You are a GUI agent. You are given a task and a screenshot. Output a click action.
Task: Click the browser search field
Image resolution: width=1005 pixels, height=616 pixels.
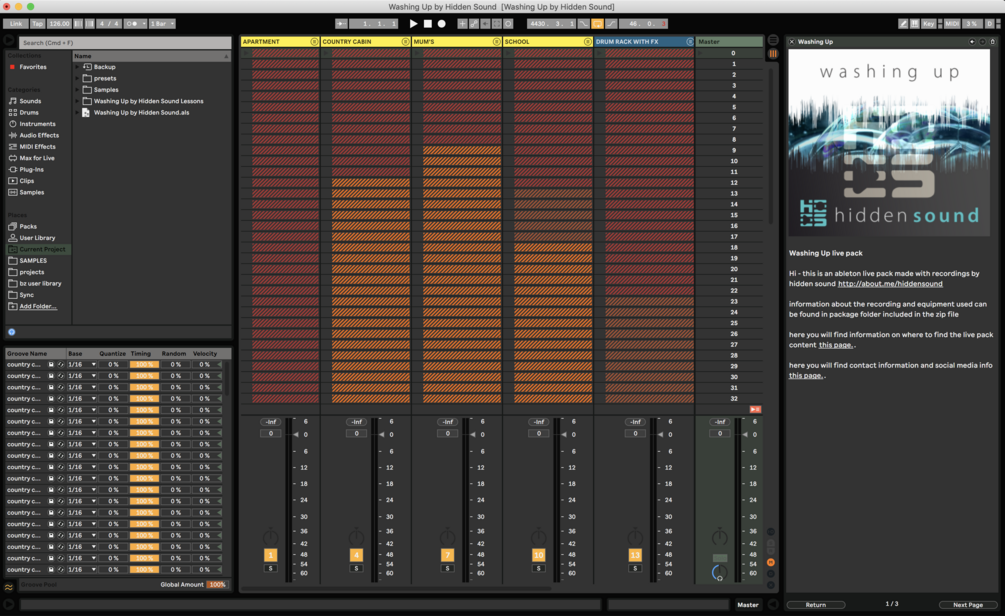point(125,43)
